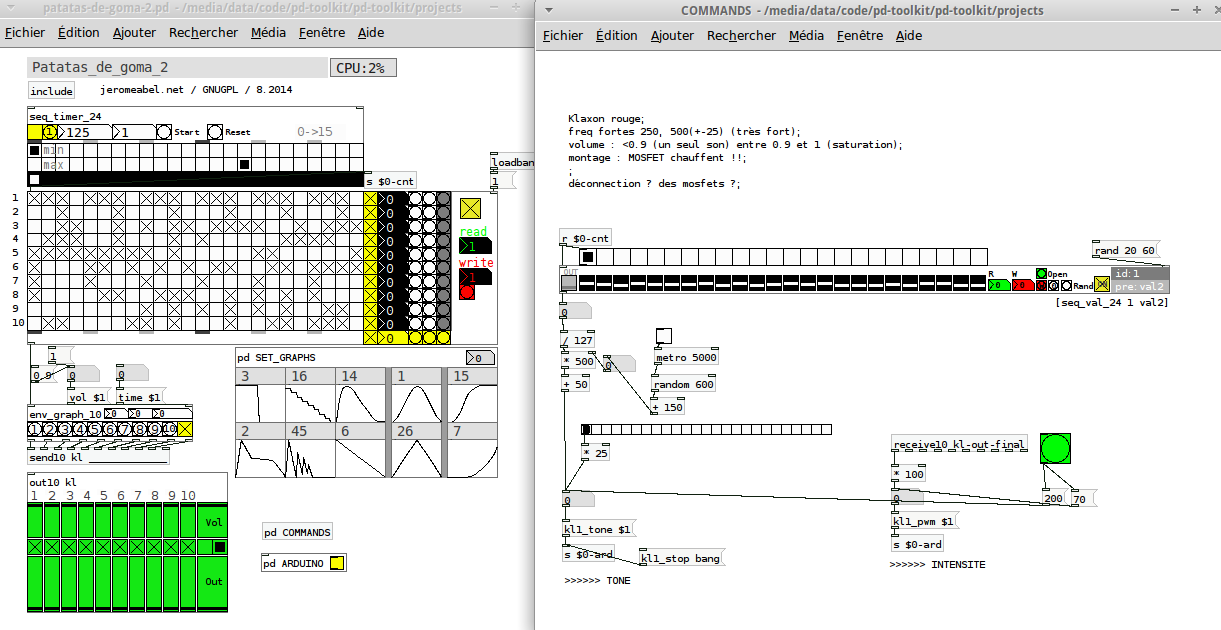Select the green read number box

[475, 246]
